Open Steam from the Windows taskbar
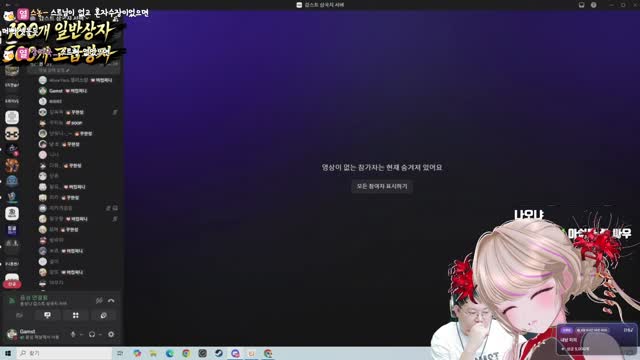Viewport: 640px width, 360px height. click(219, 353)
